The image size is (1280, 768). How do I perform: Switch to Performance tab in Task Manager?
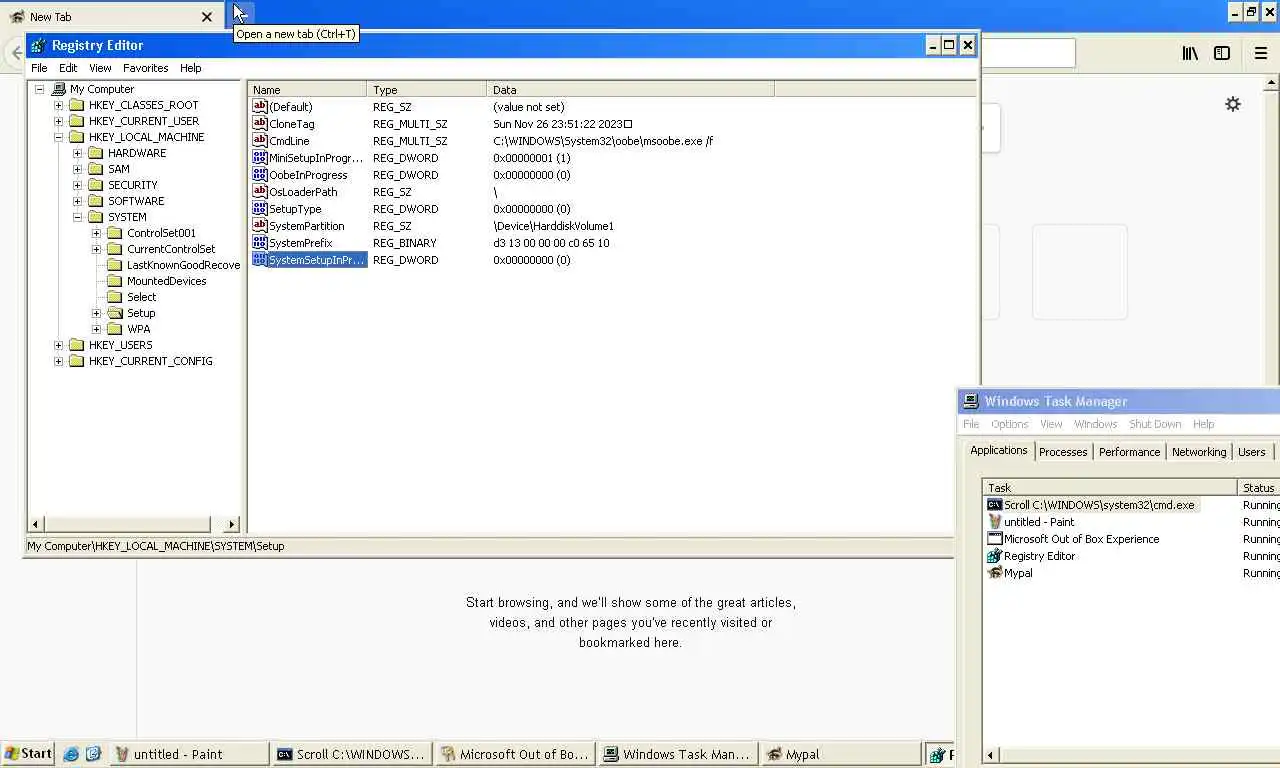click(1130, 452)
